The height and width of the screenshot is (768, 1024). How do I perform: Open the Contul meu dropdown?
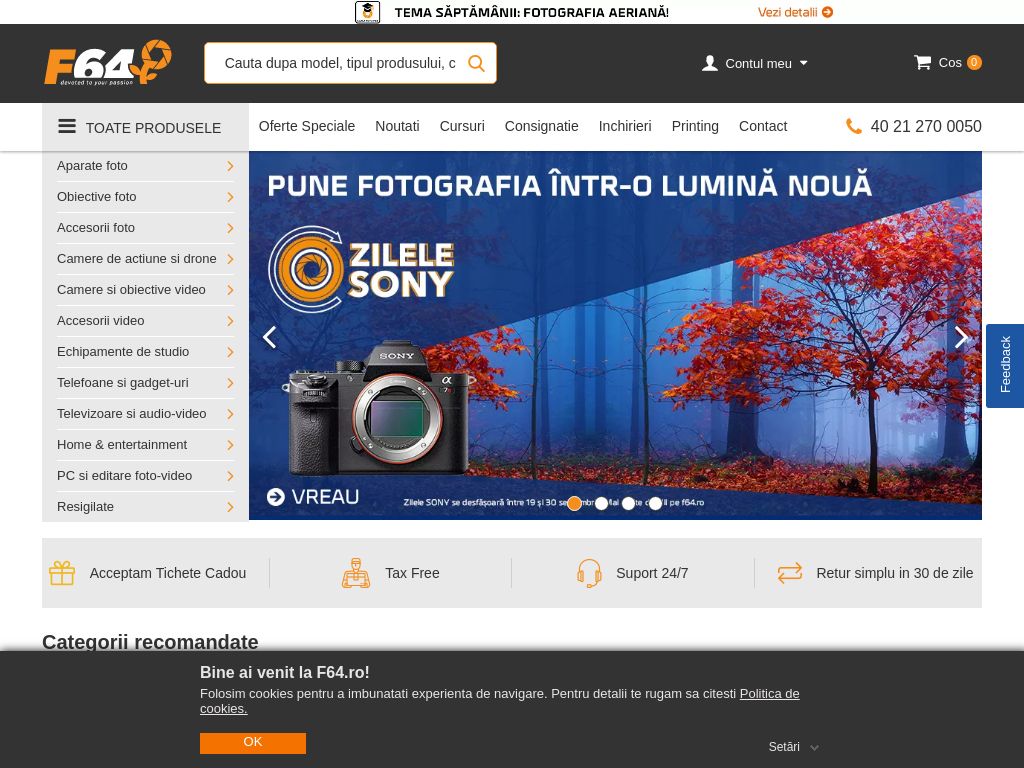[756, 63]
